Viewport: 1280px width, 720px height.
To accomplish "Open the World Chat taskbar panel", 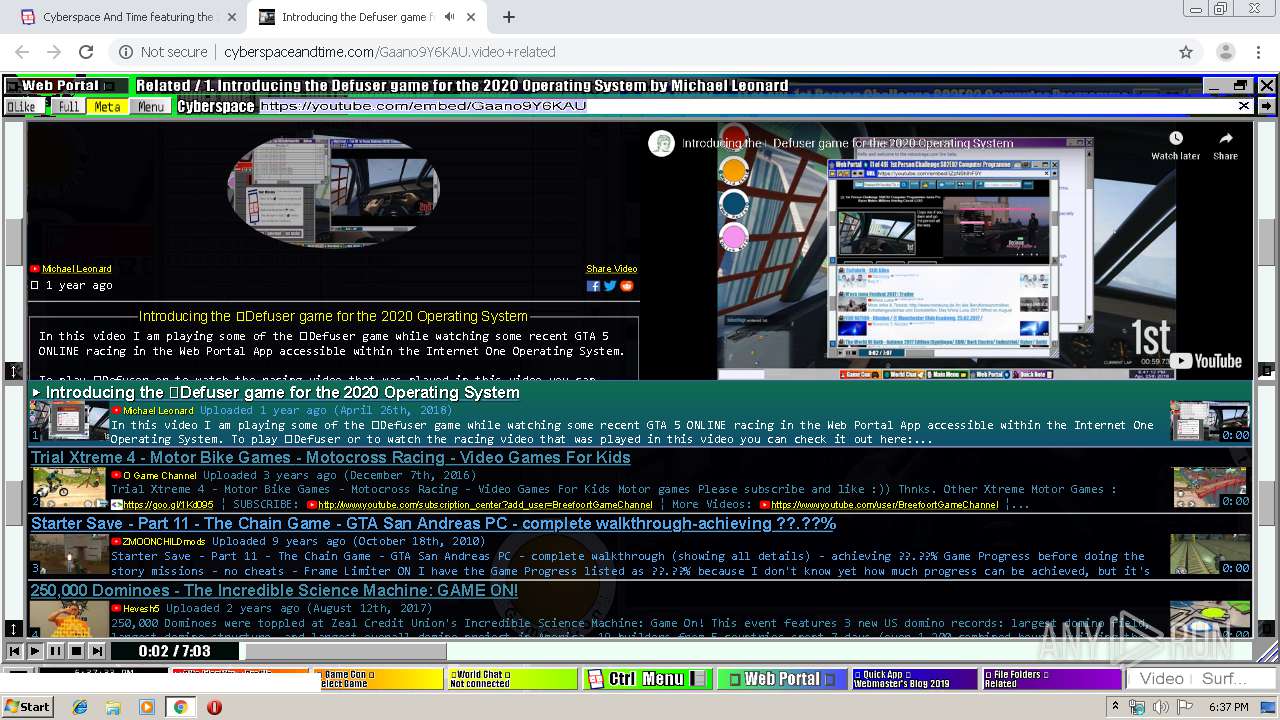I will click(x=513, y=679).
